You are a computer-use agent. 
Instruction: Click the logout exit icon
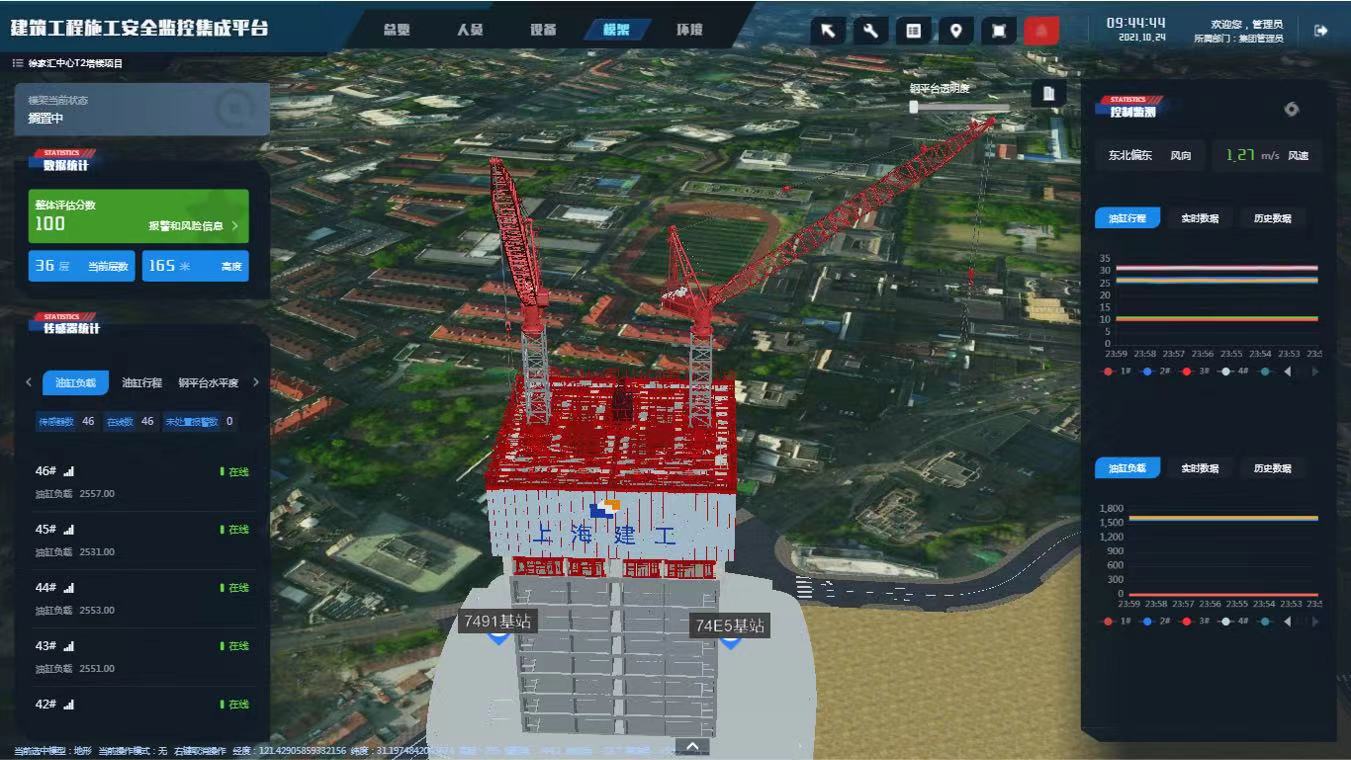[x=1320, y=30]
